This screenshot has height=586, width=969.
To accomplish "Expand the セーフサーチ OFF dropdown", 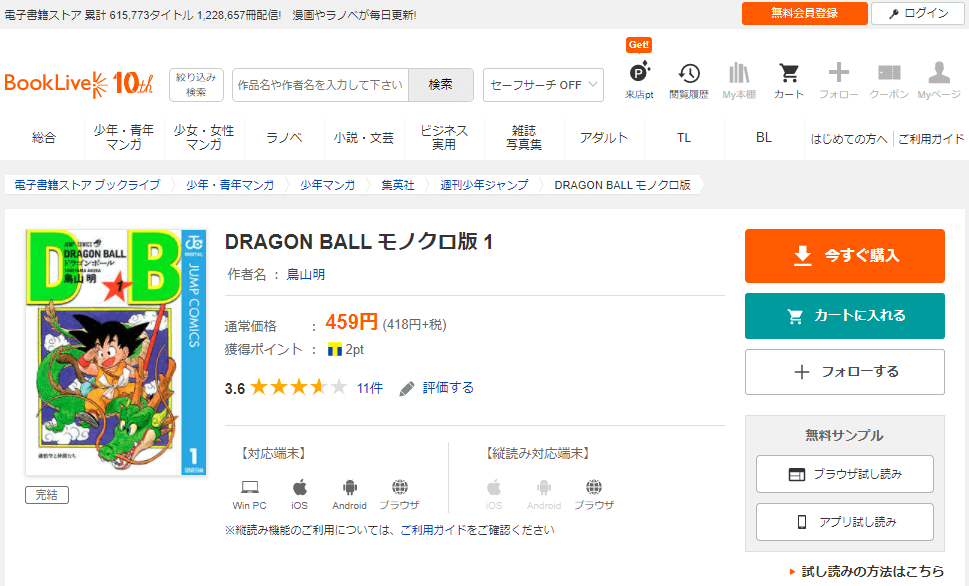I will click(543, 85).
